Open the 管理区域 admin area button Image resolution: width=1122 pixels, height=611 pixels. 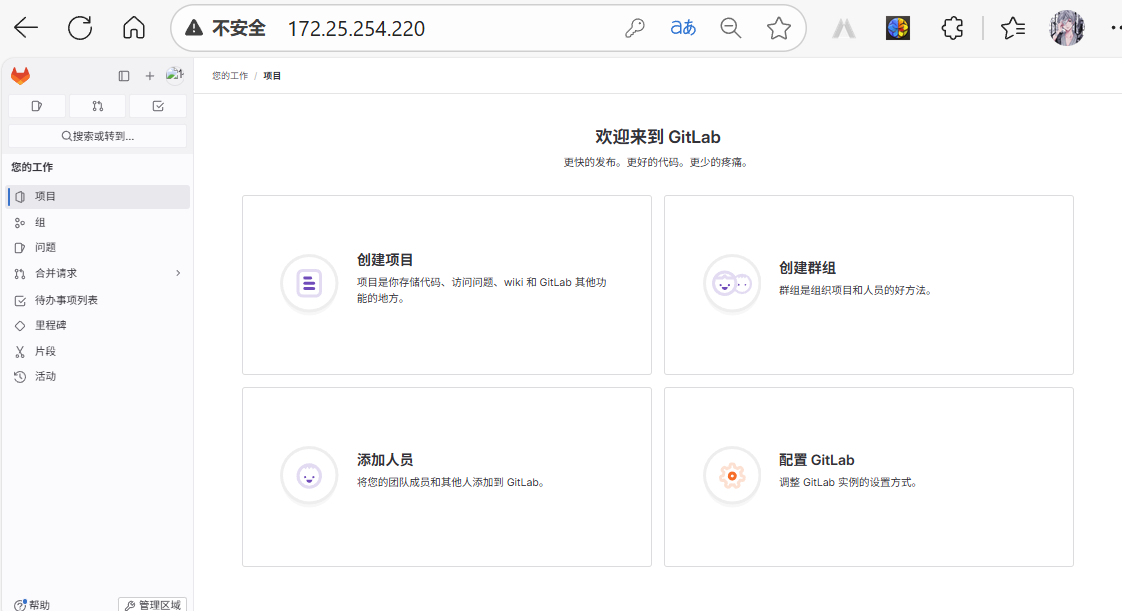[152, 605]
